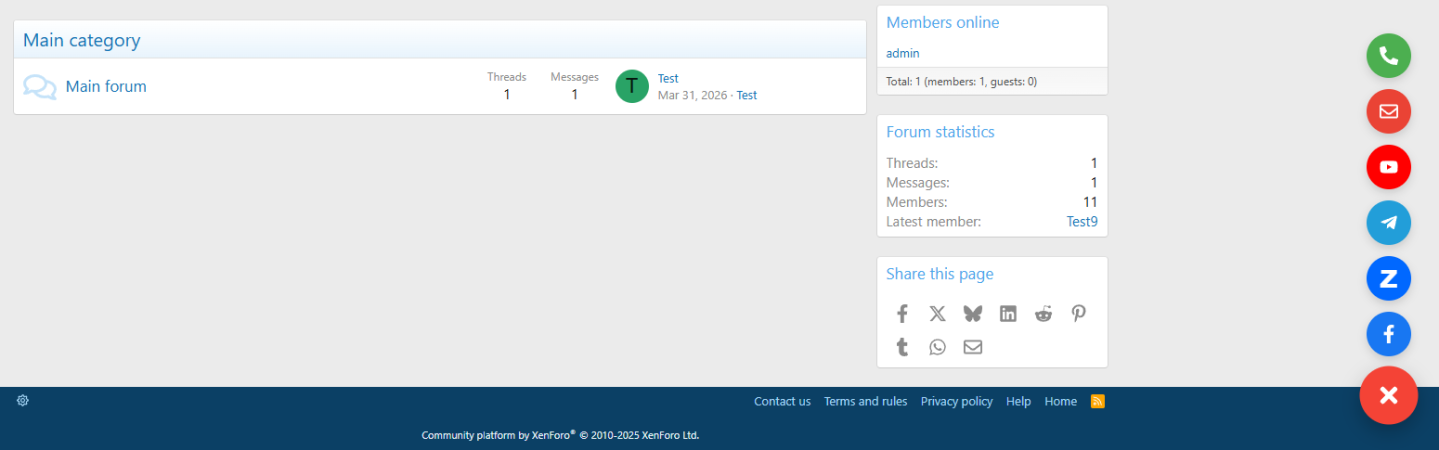This screenshot has width=1439, height=450.
Task: Open the Telegram floating button
Action: tap(1388, 223)
